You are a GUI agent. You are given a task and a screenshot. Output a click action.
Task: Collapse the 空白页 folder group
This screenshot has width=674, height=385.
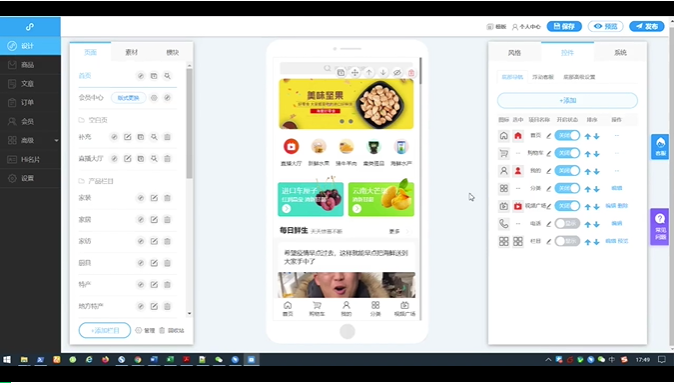coord(93,120)
